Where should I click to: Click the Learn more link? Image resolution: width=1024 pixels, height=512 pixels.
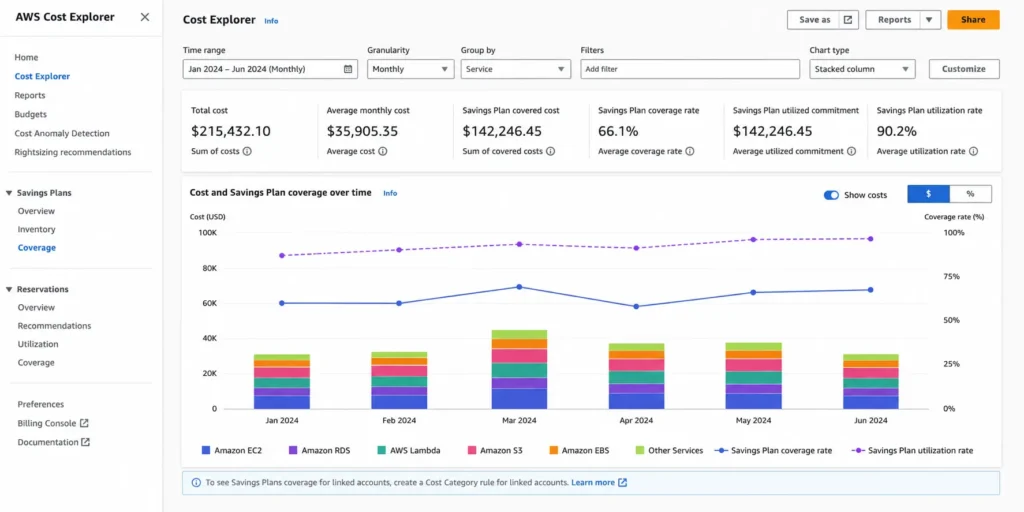coord(593,483)
